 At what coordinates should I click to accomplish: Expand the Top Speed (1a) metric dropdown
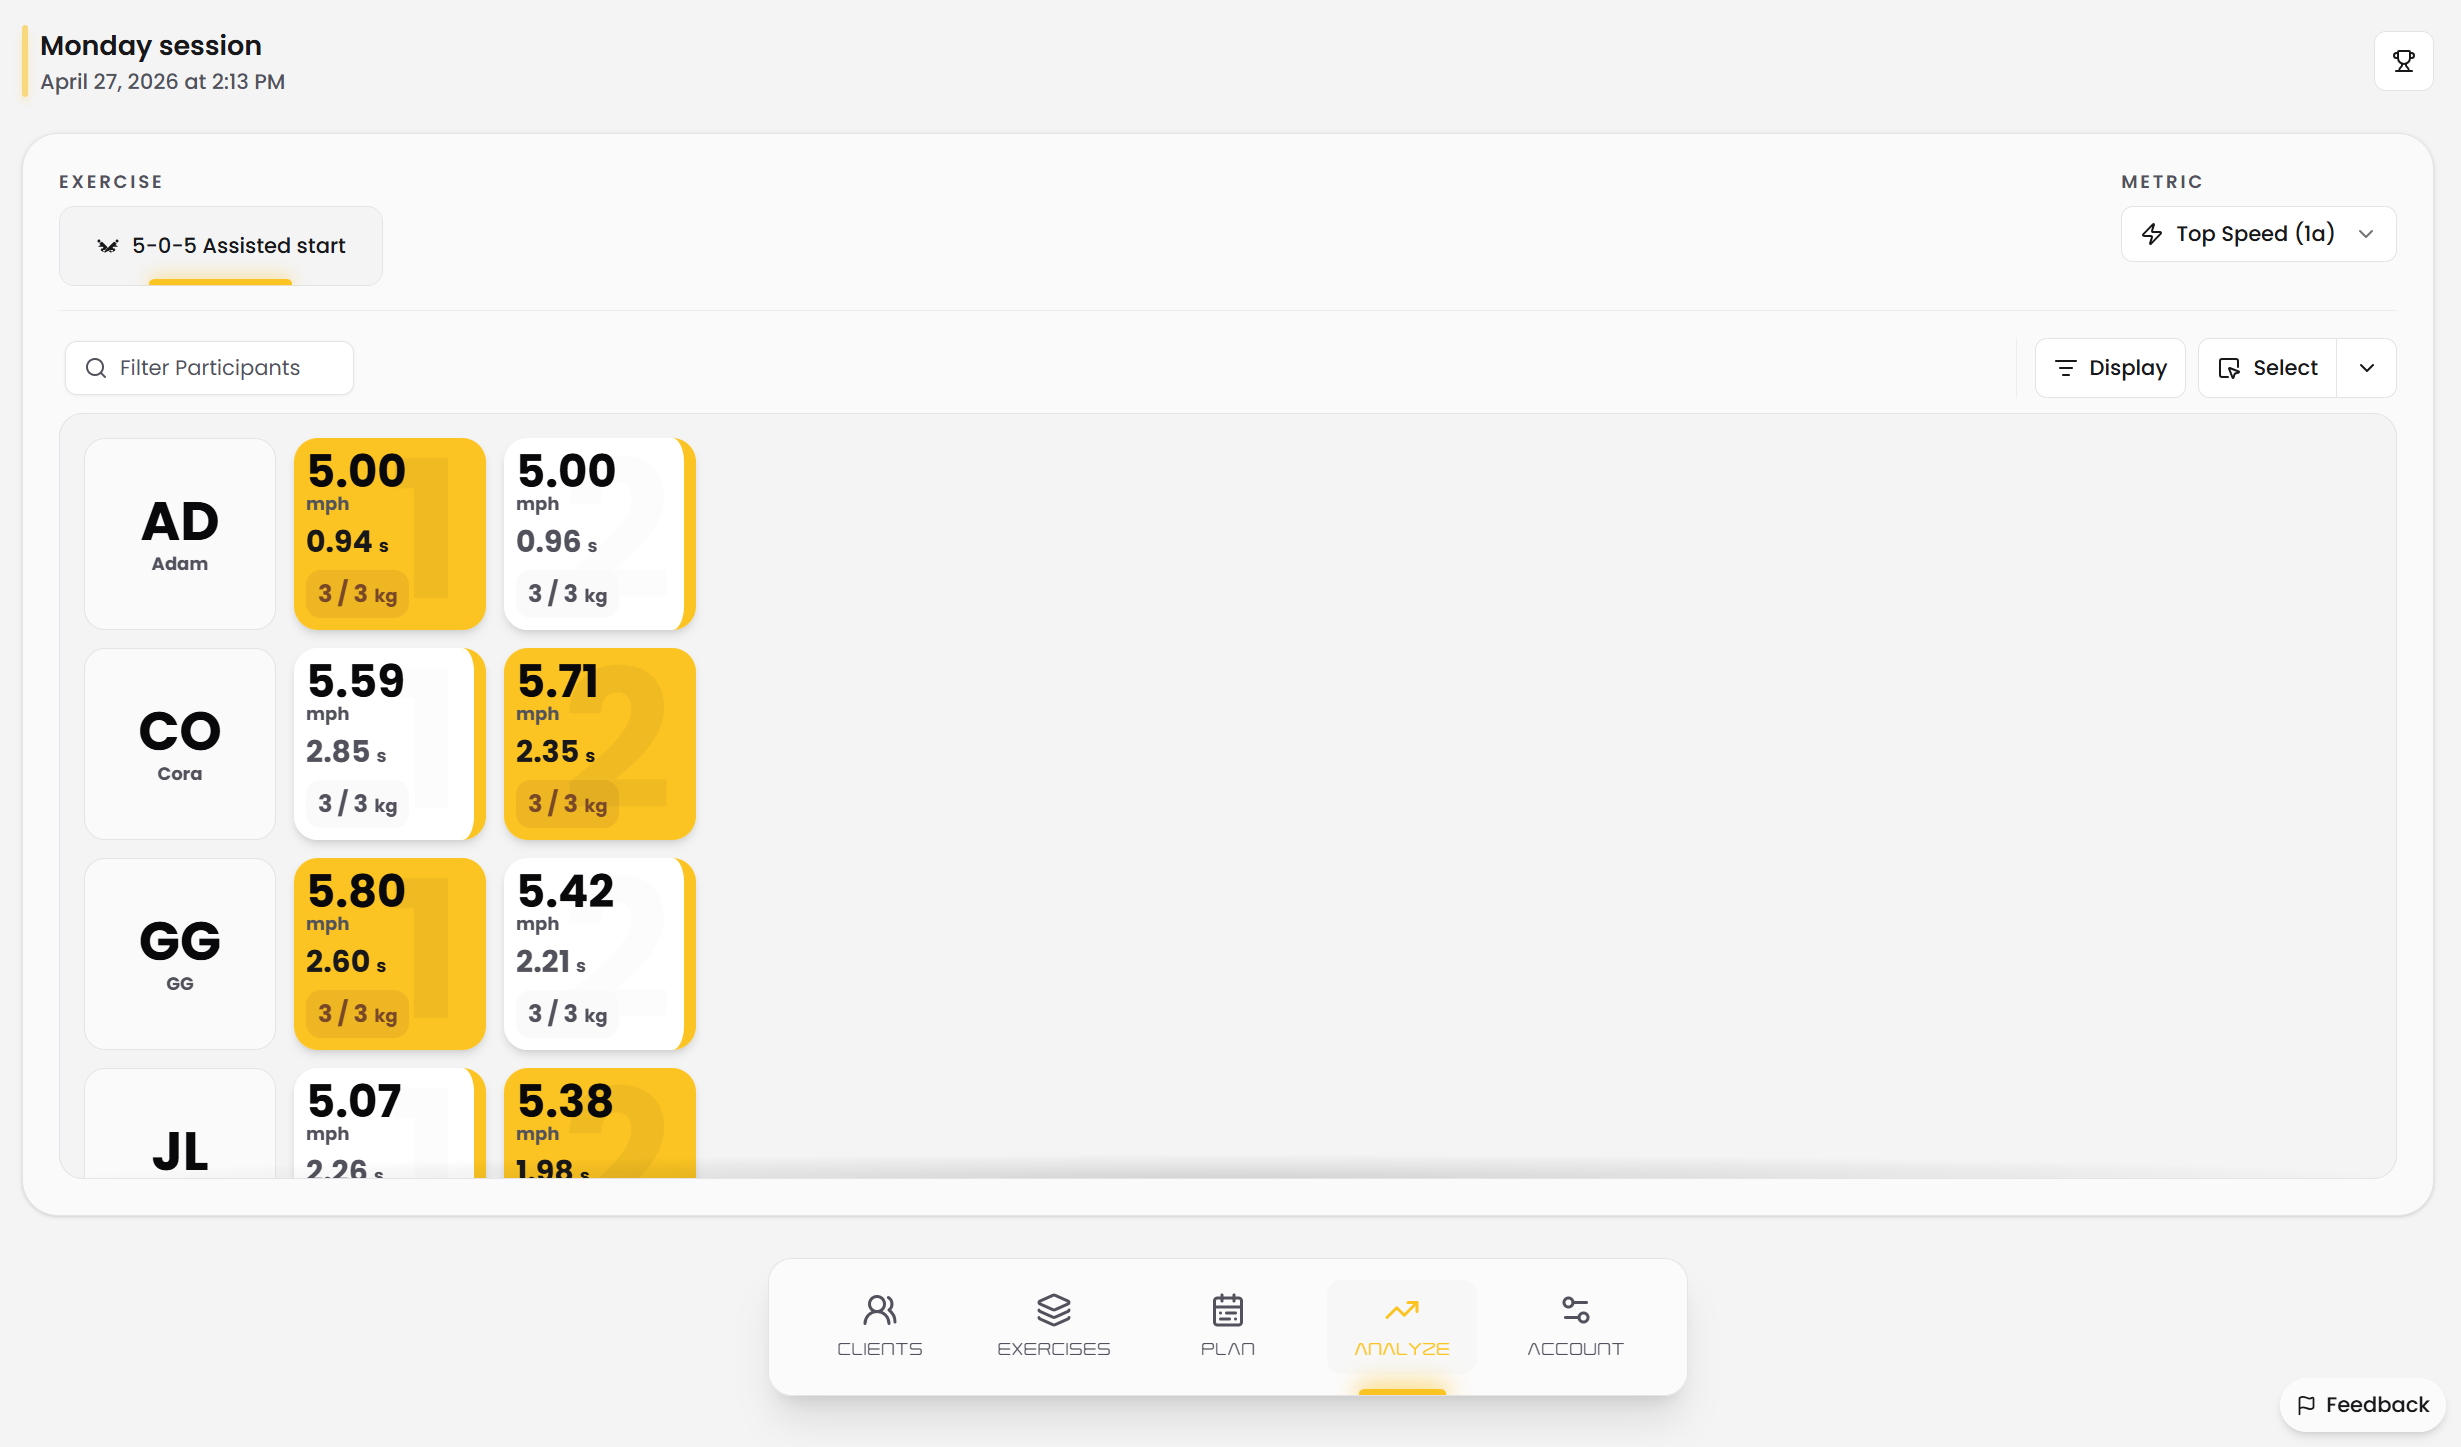2258,234
